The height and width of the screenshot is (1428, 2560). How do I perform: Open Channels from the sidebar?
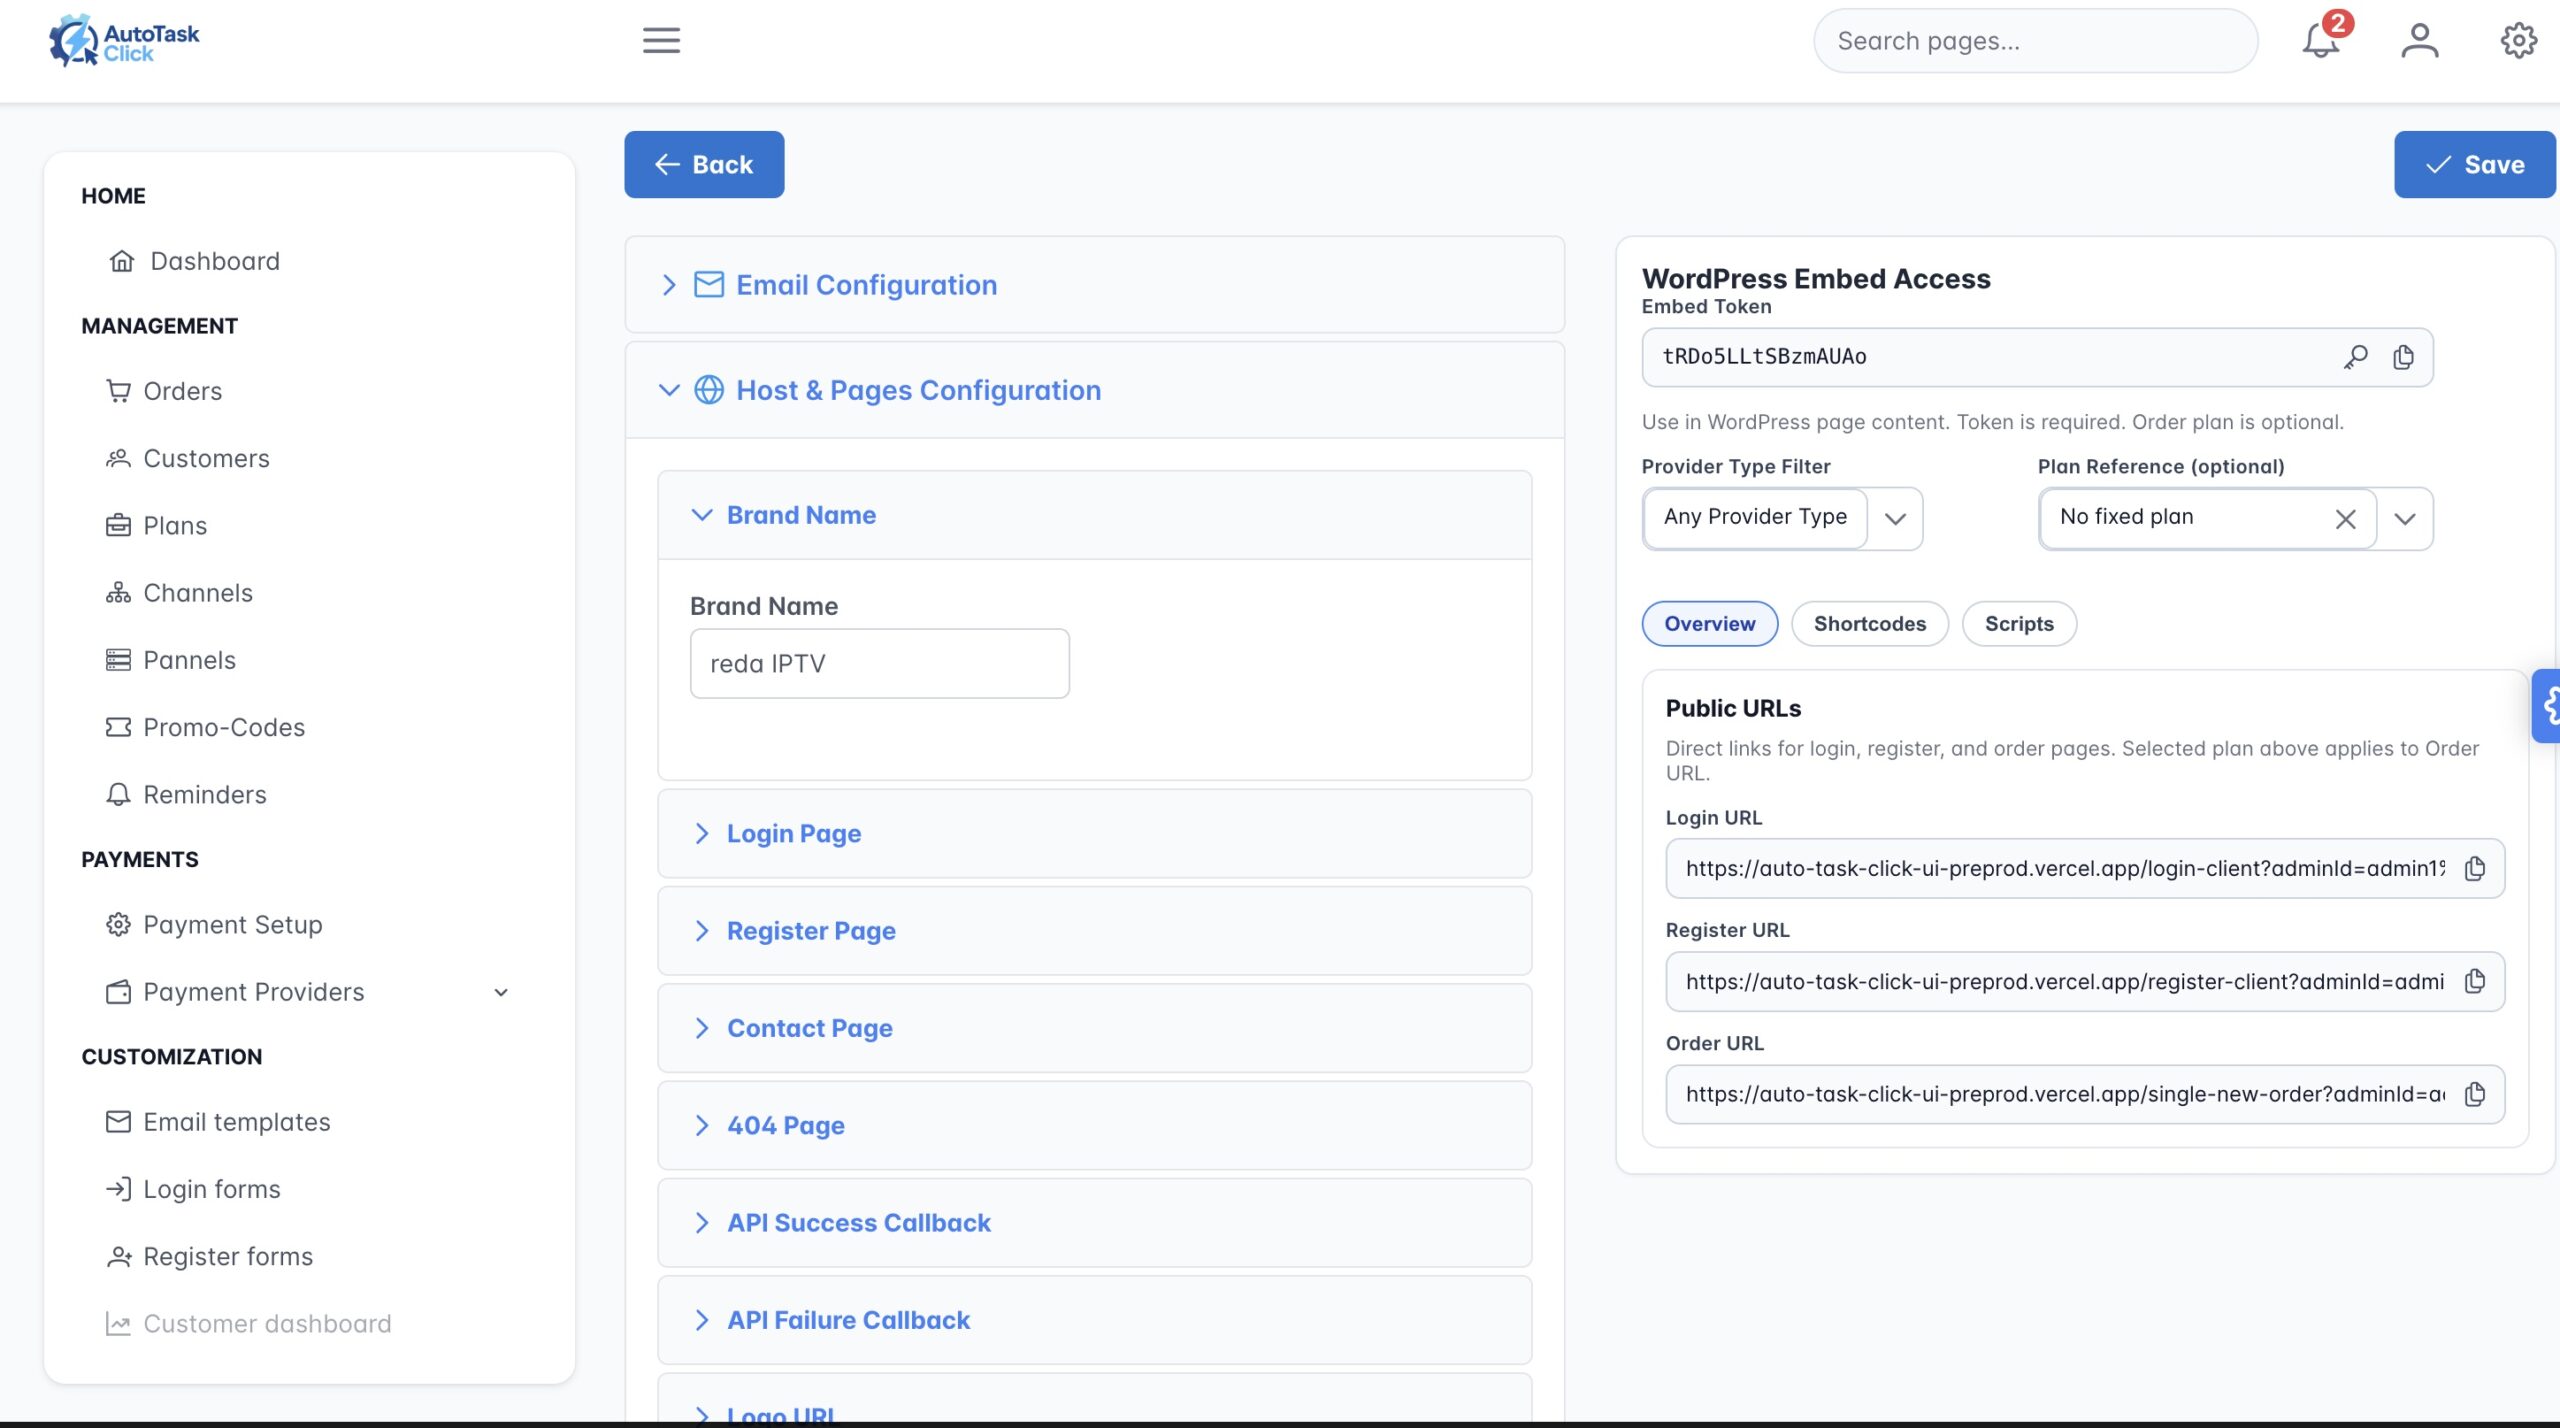click(x=179, y=593)
